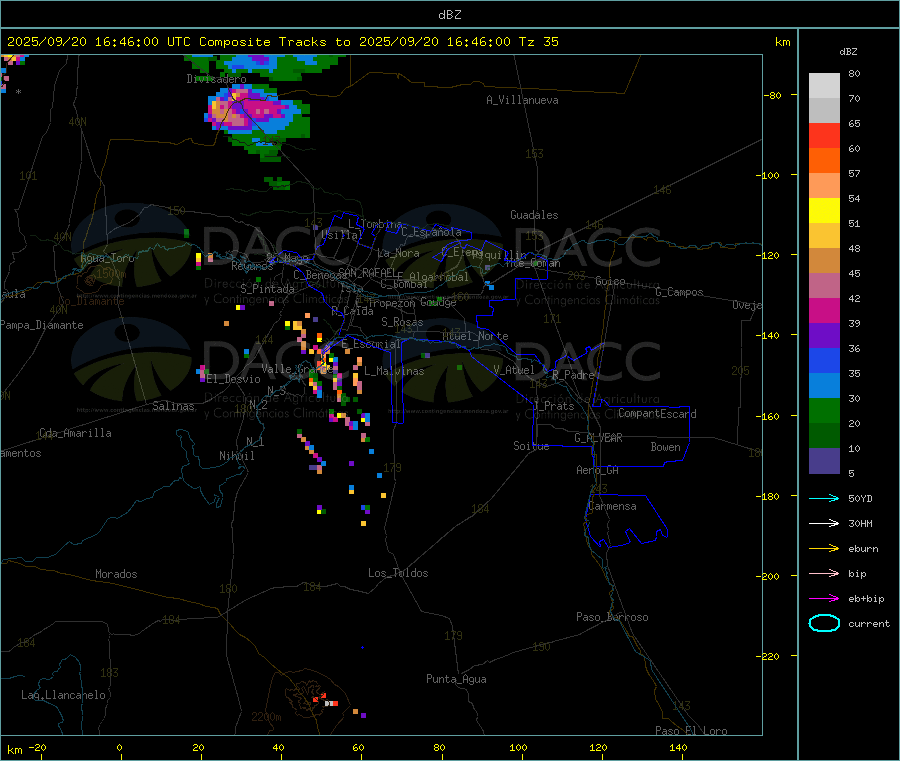Pick the red 60-65 dBZ legend swatch

click(x=824, y=136)
